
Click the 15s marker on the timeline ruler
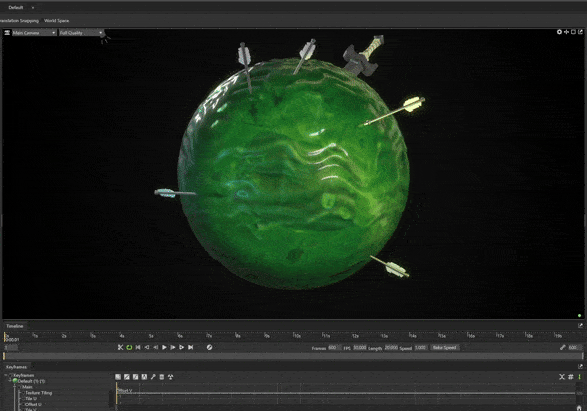(442, 335)
